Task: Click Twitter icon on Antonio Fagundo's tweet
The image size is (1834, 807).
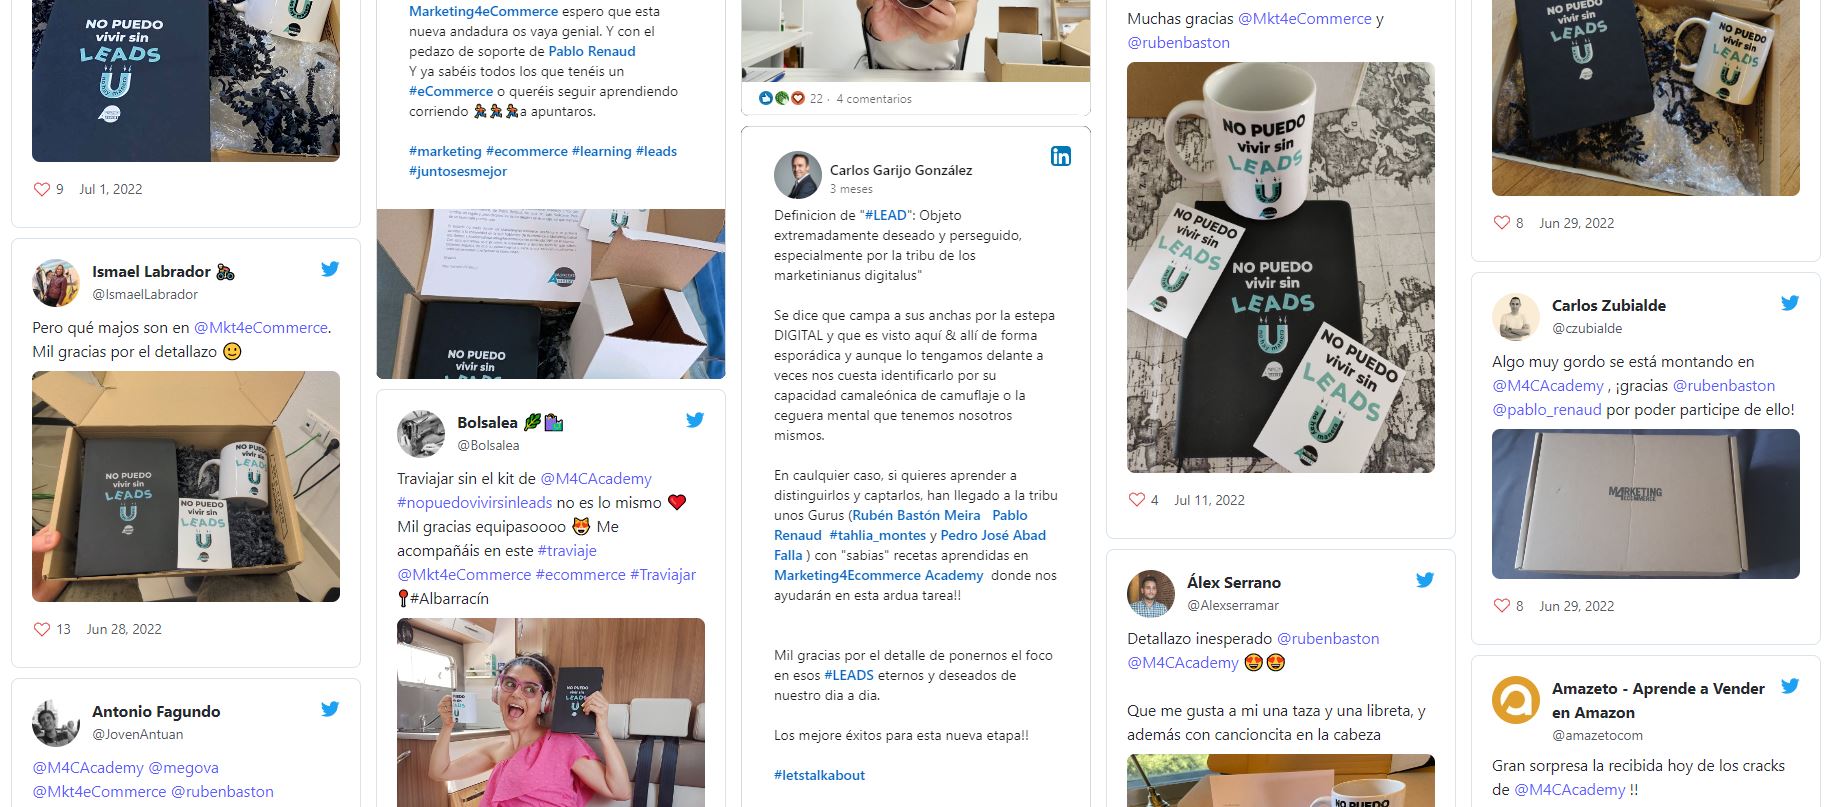Action: click(330, 709)
